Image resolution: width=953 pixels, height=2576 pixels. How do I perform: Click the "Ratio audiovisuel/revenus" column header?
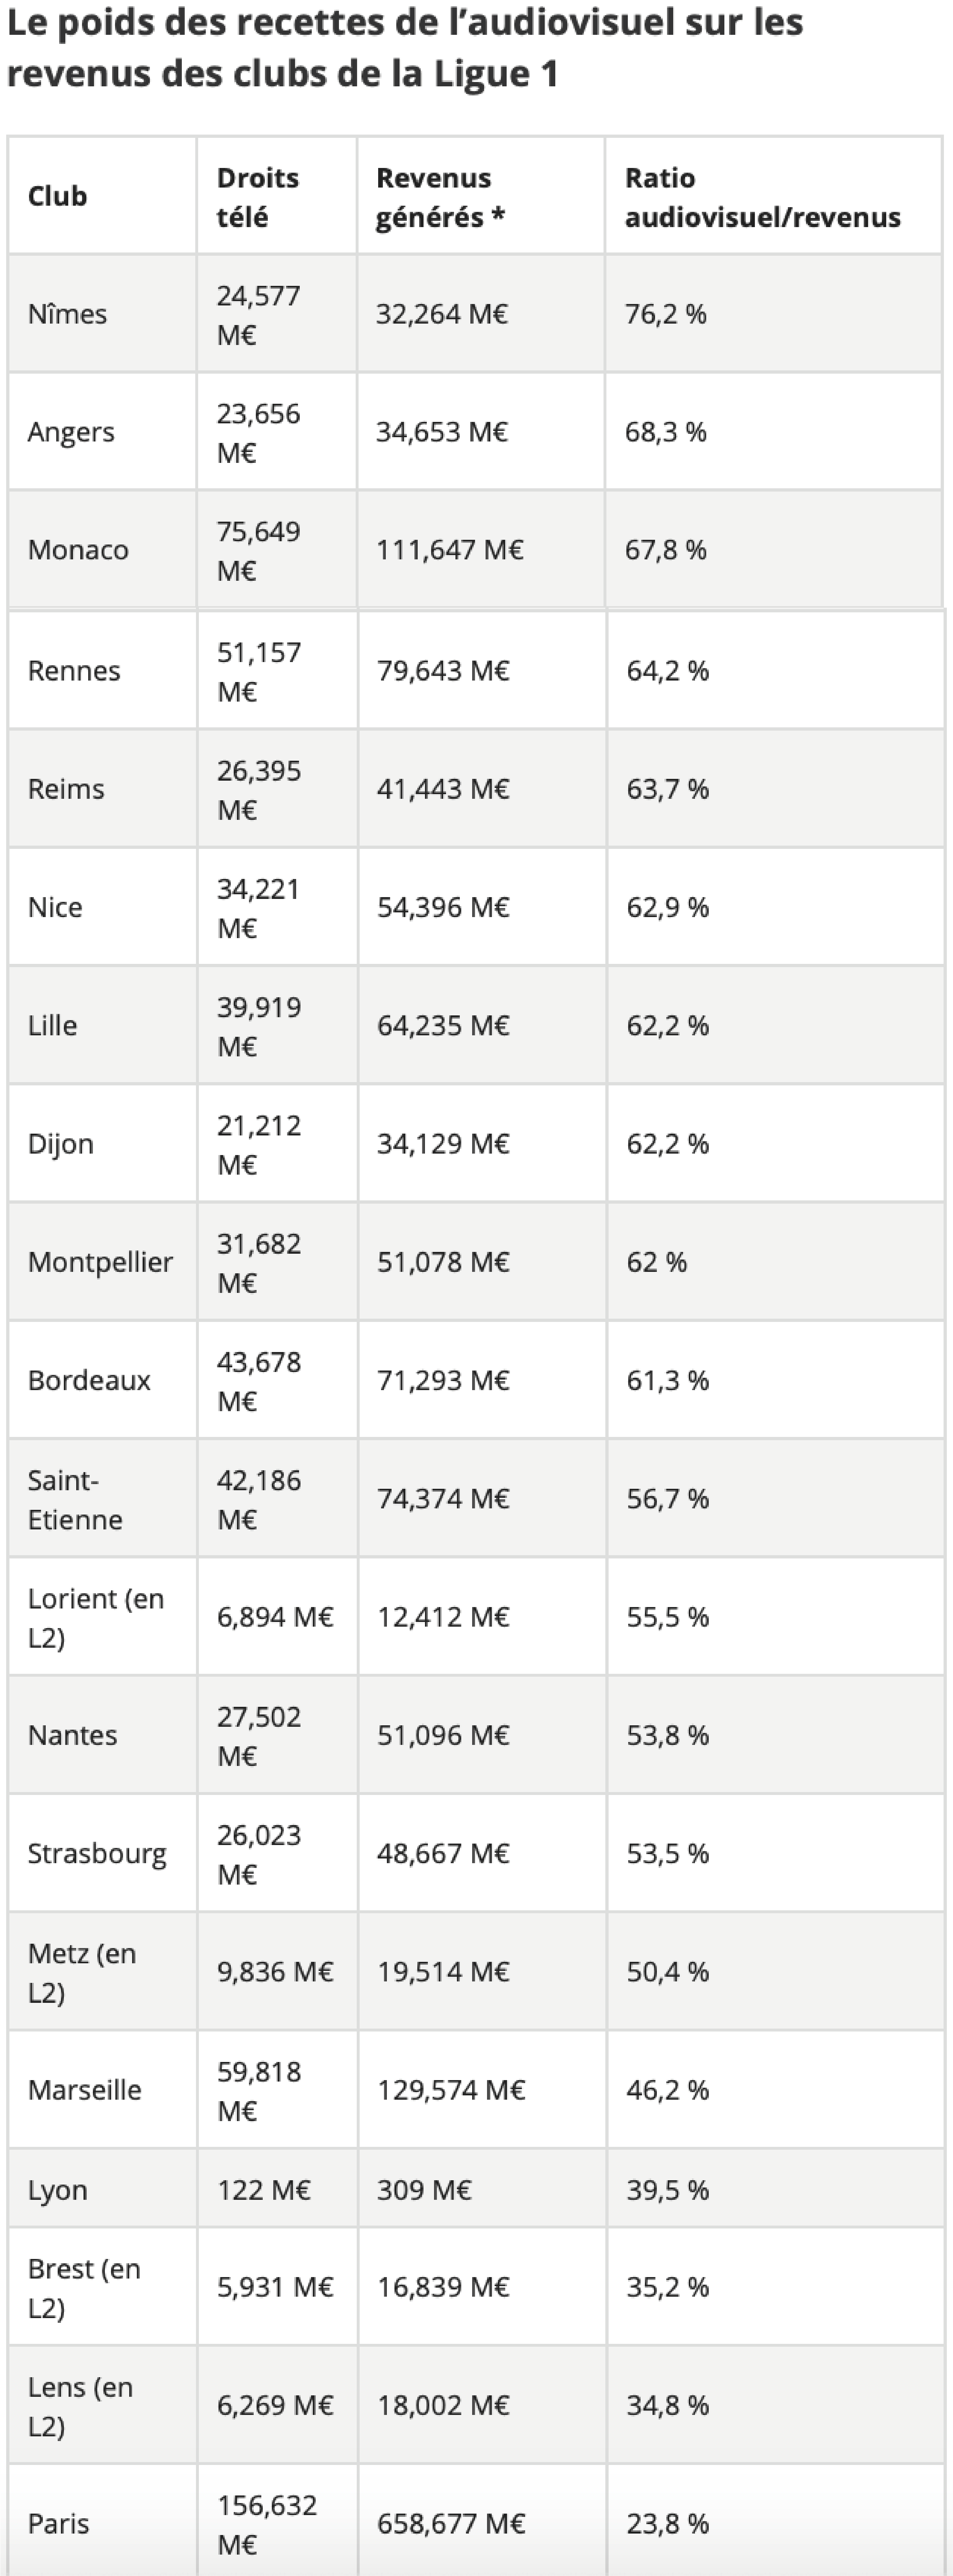click(762, 197)
